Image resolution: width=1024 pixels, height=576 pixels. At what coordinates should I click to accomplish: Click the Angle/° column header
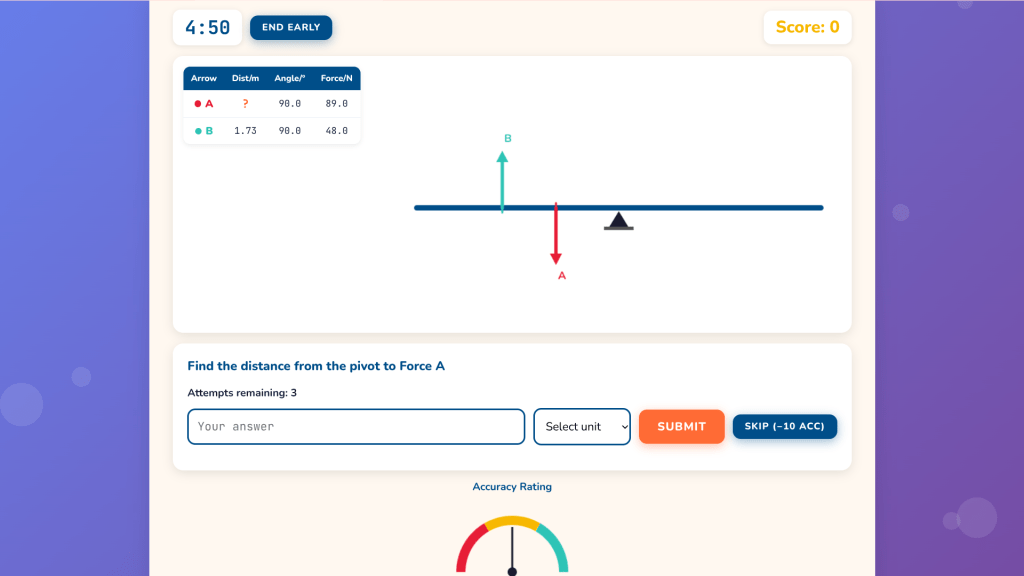click(290, 79)
